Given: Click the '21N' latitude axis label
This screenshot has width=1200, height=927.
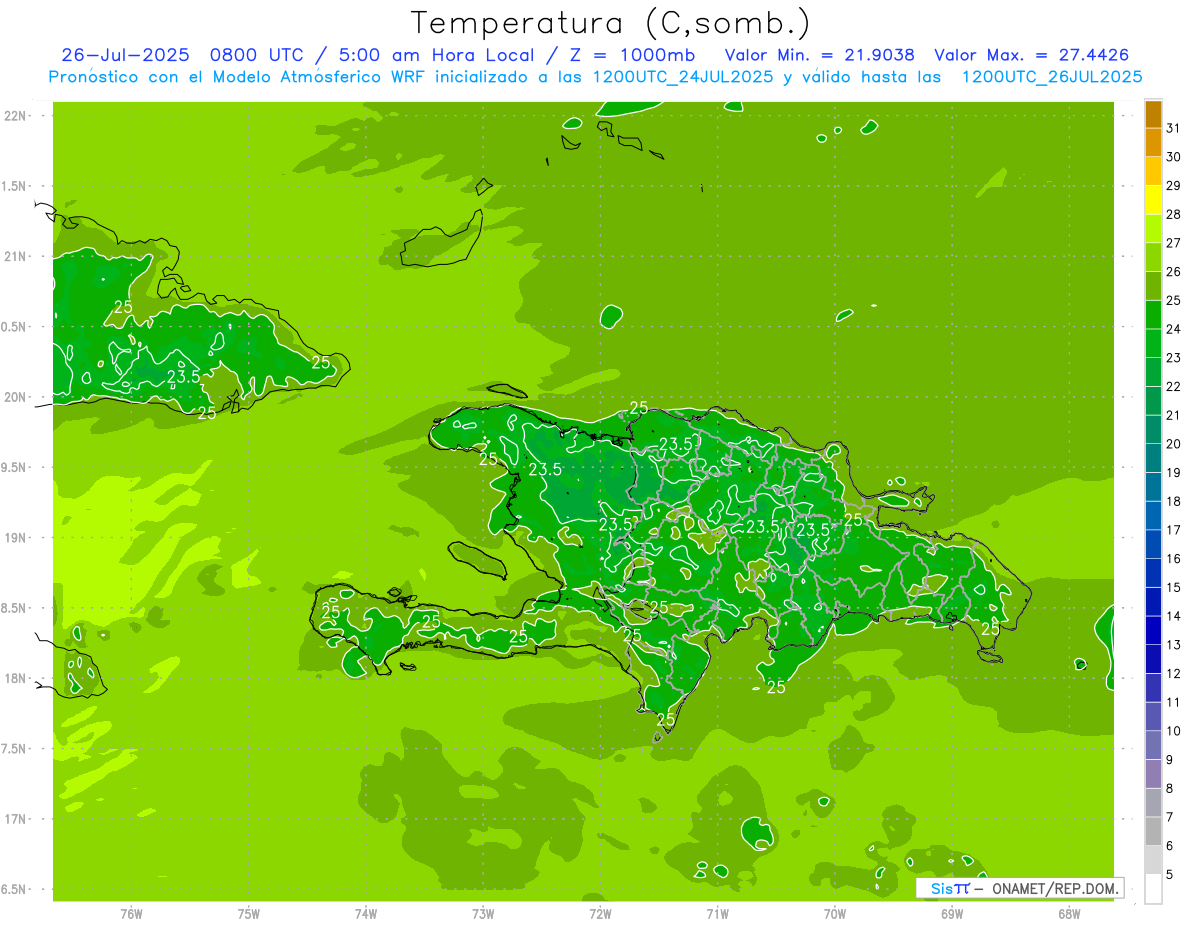Looking at the screenshot, I should [x=14, y=257].
